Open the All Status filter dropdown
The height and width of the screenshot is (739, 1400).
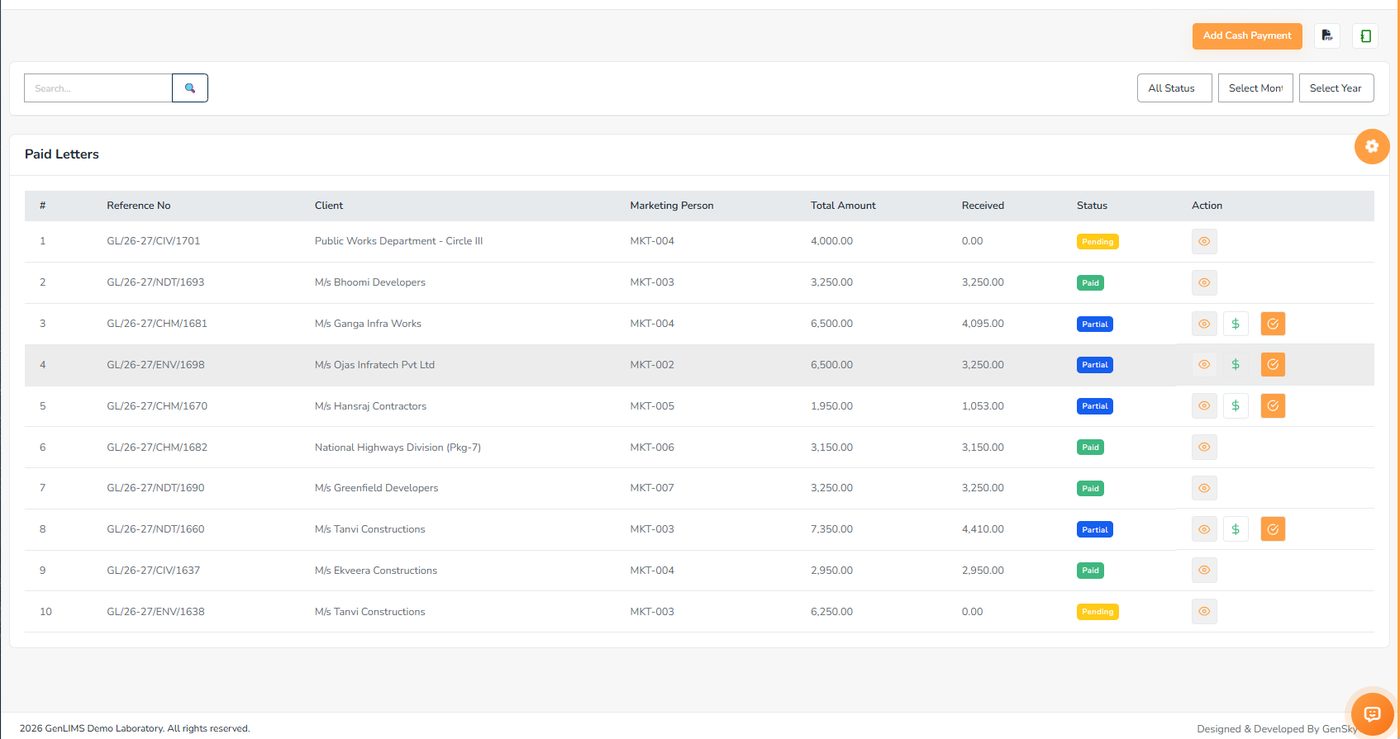(1174, 88)
